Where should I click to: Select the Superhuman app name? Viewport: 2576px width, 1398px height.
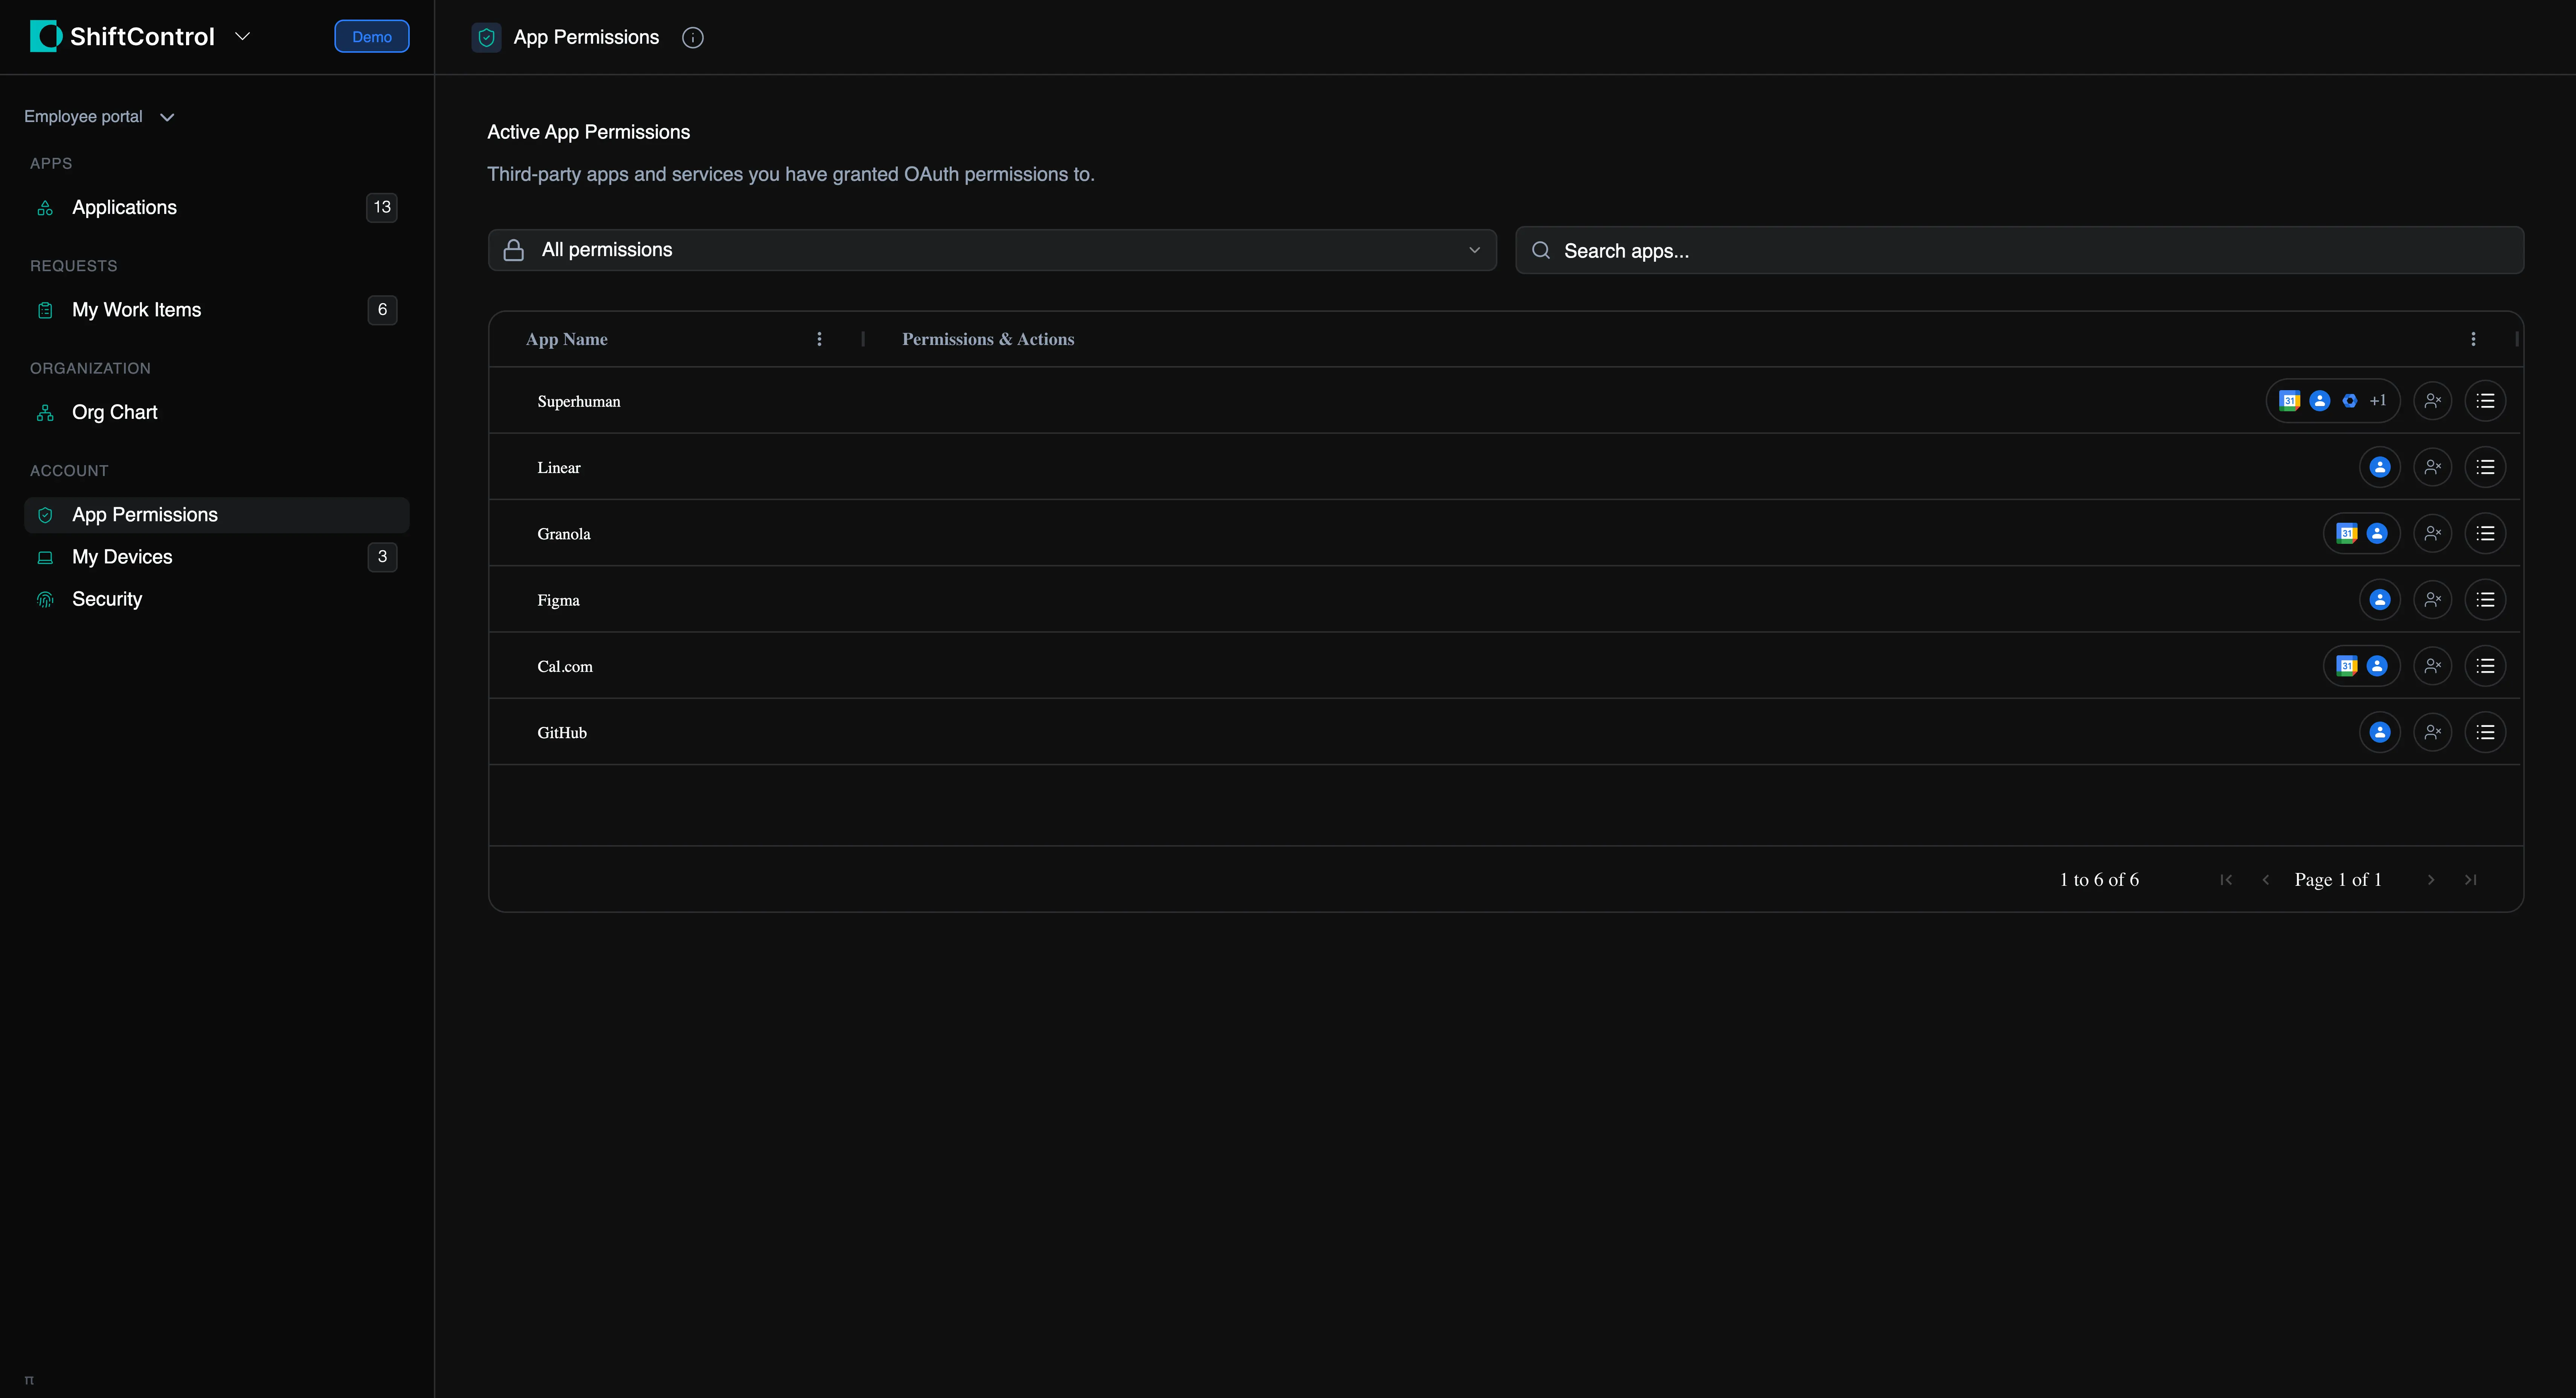pyautogui.click(x=578, y=401)
